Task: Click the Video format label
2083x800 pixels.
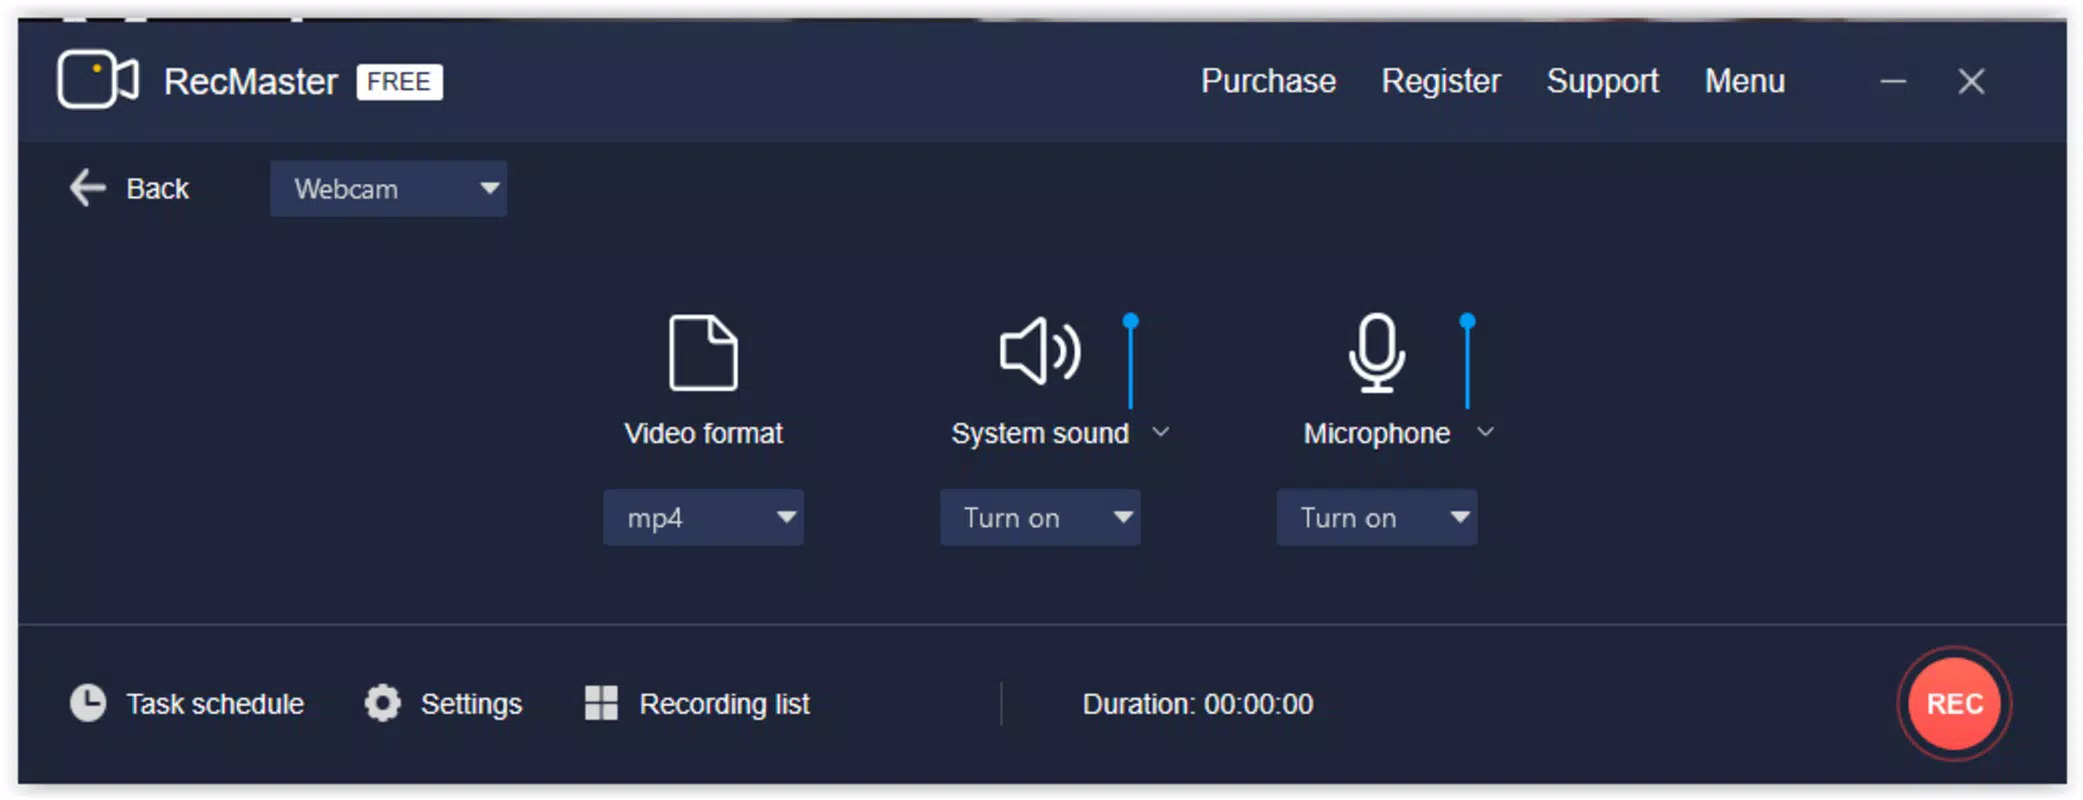Action: point(703,433)
